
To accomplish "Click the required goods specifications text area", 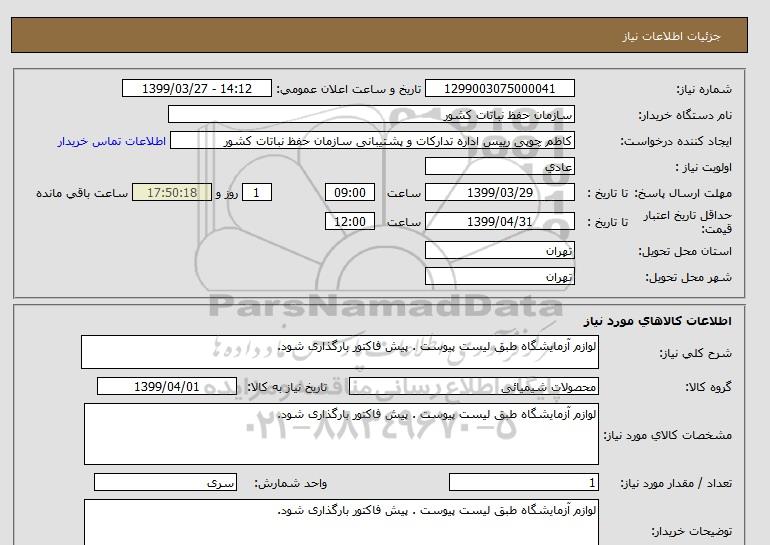I will pos(341,434).
